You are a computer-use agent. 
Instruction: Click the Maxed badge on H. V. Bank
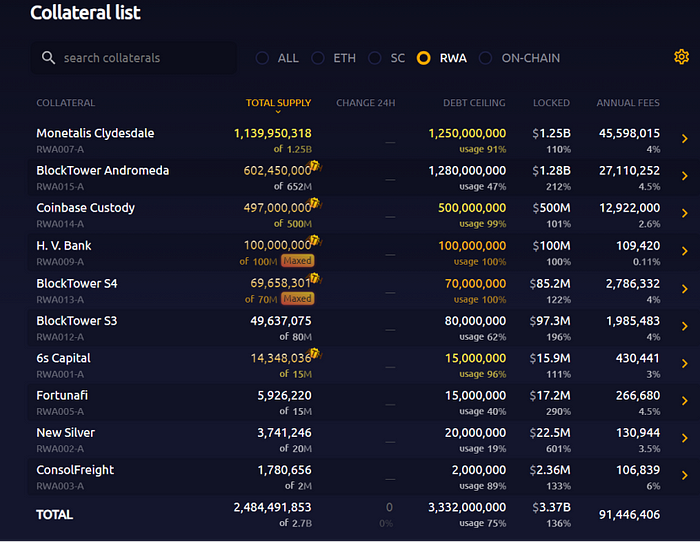click(x=297, y=261)
